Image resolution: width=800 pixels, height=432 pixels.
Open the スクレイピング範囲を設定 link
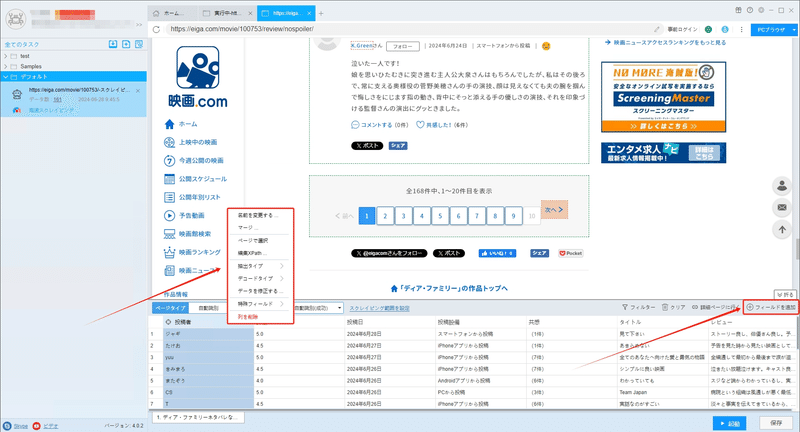point(379,308)
